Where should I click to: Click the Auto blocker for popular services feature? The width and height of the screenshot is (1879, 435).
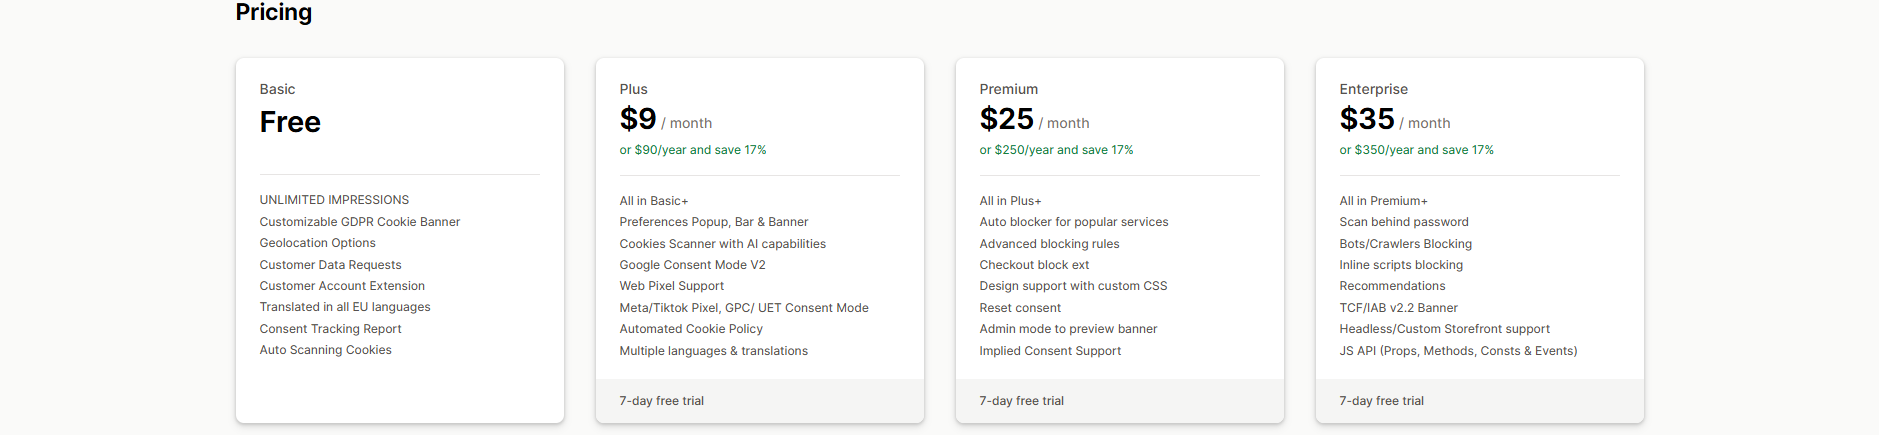coord(1073,222)
